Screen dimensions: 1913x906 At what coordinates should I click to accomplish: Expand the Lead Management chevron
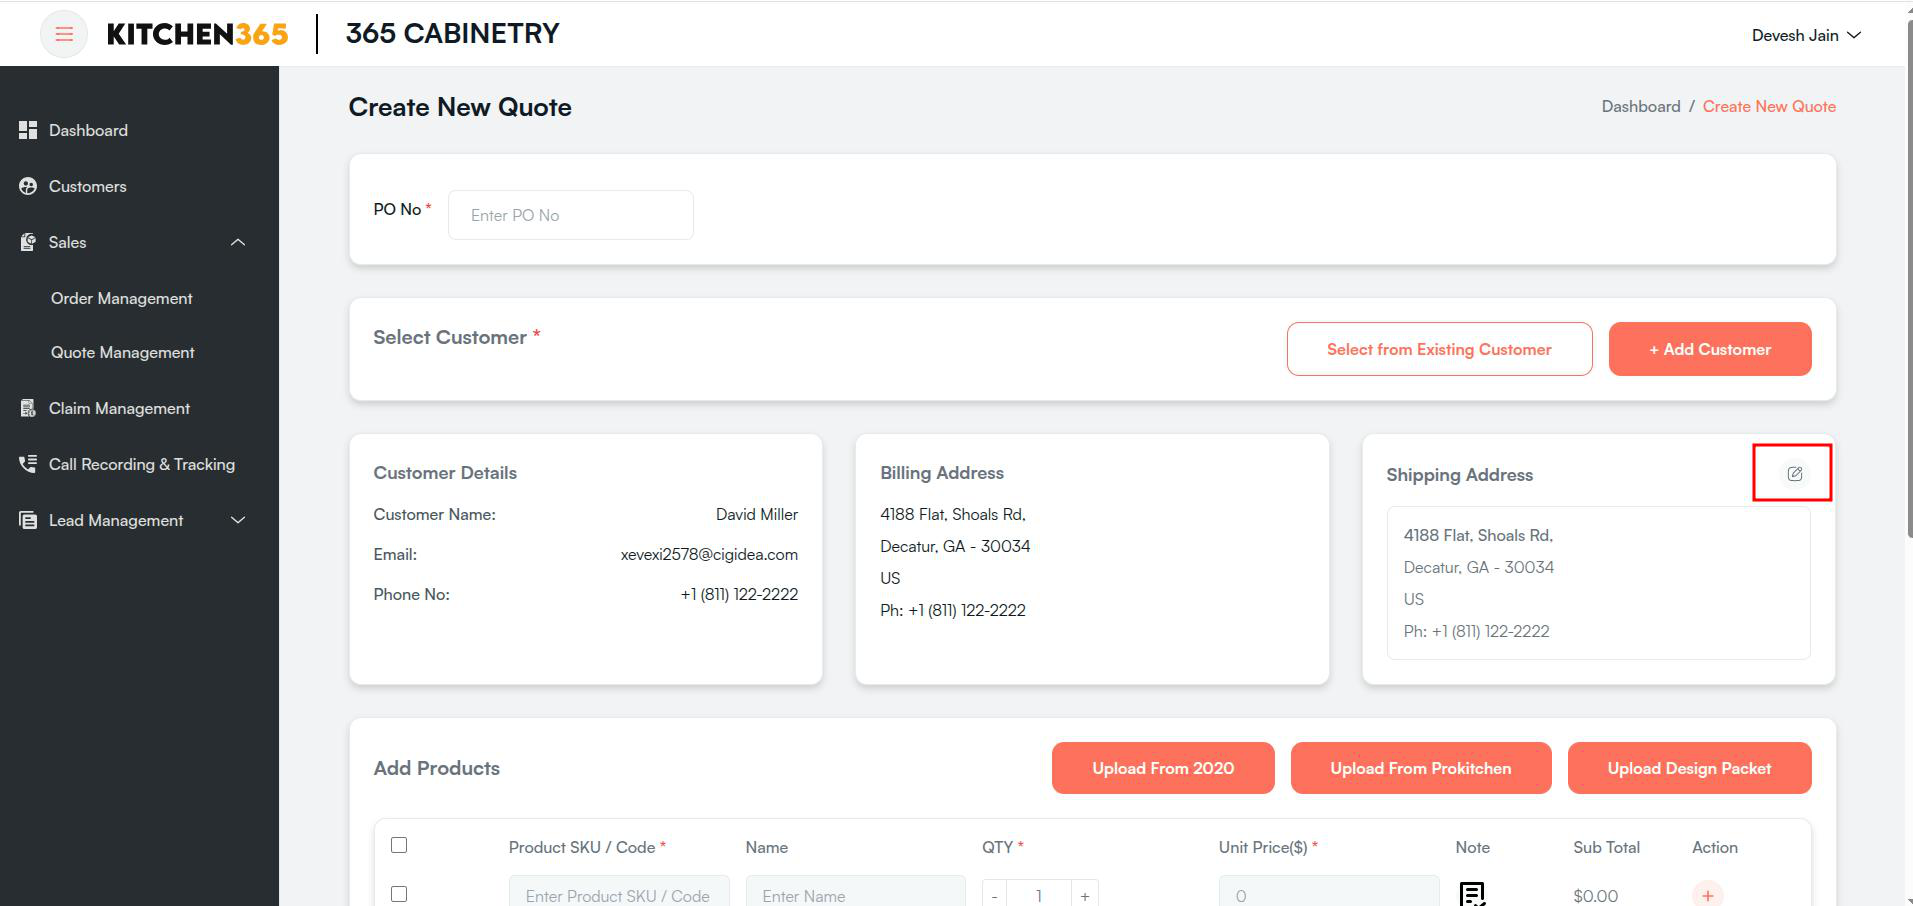coord(238,520)
